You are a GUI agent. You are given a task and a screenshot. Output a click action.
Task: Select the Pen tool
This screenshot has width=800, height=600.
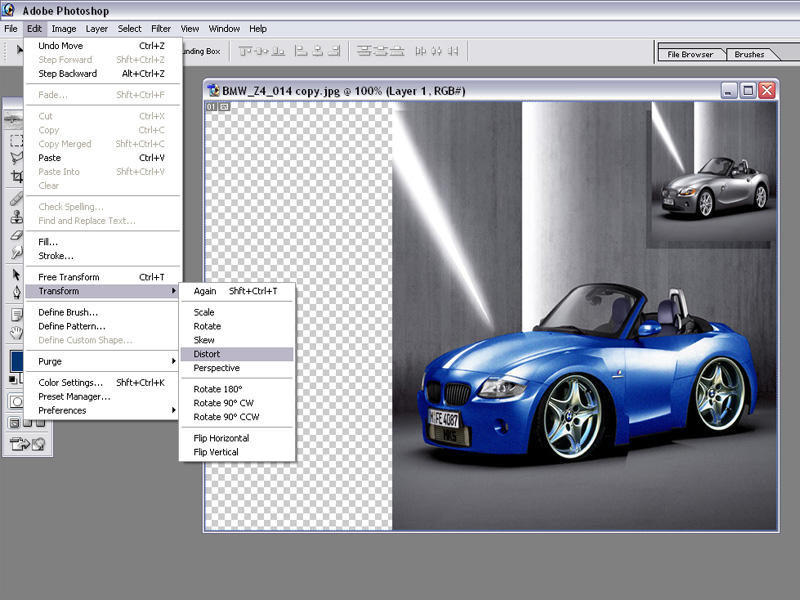pos(16,292)
